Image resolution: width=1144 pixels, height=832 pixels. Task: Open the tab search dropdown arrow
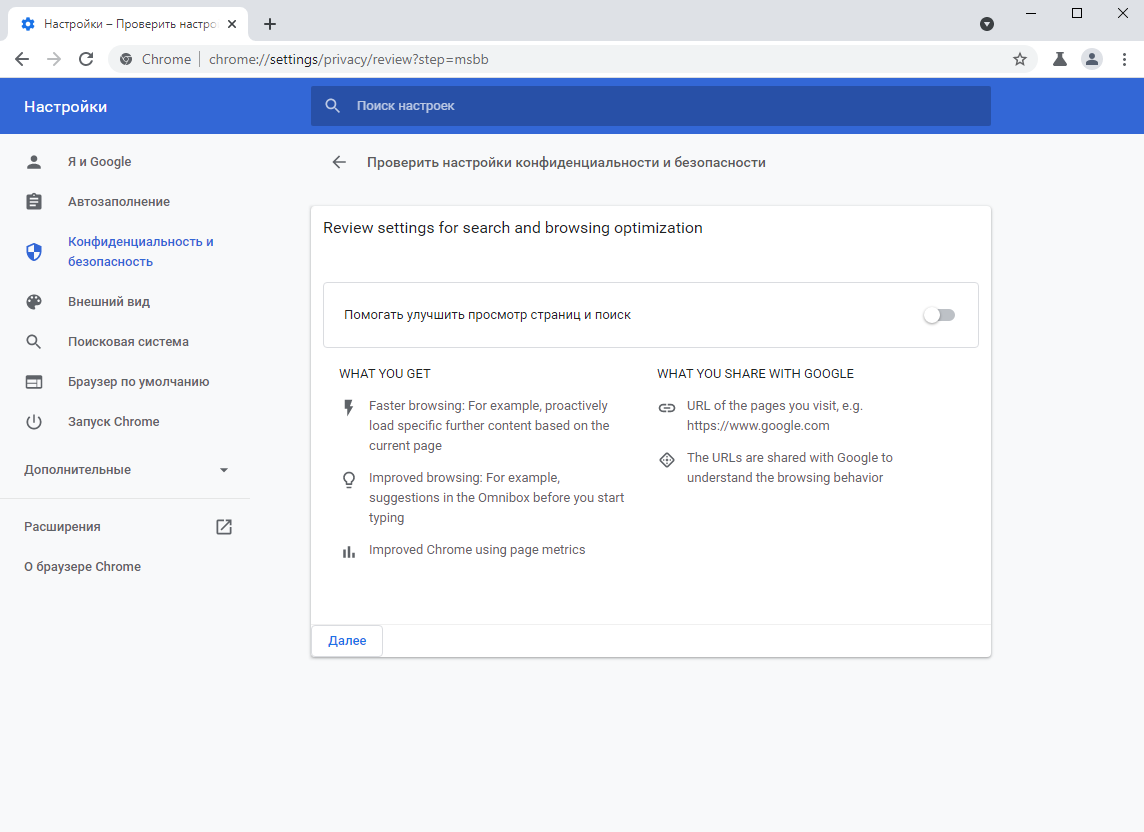[x=987, y=24]
